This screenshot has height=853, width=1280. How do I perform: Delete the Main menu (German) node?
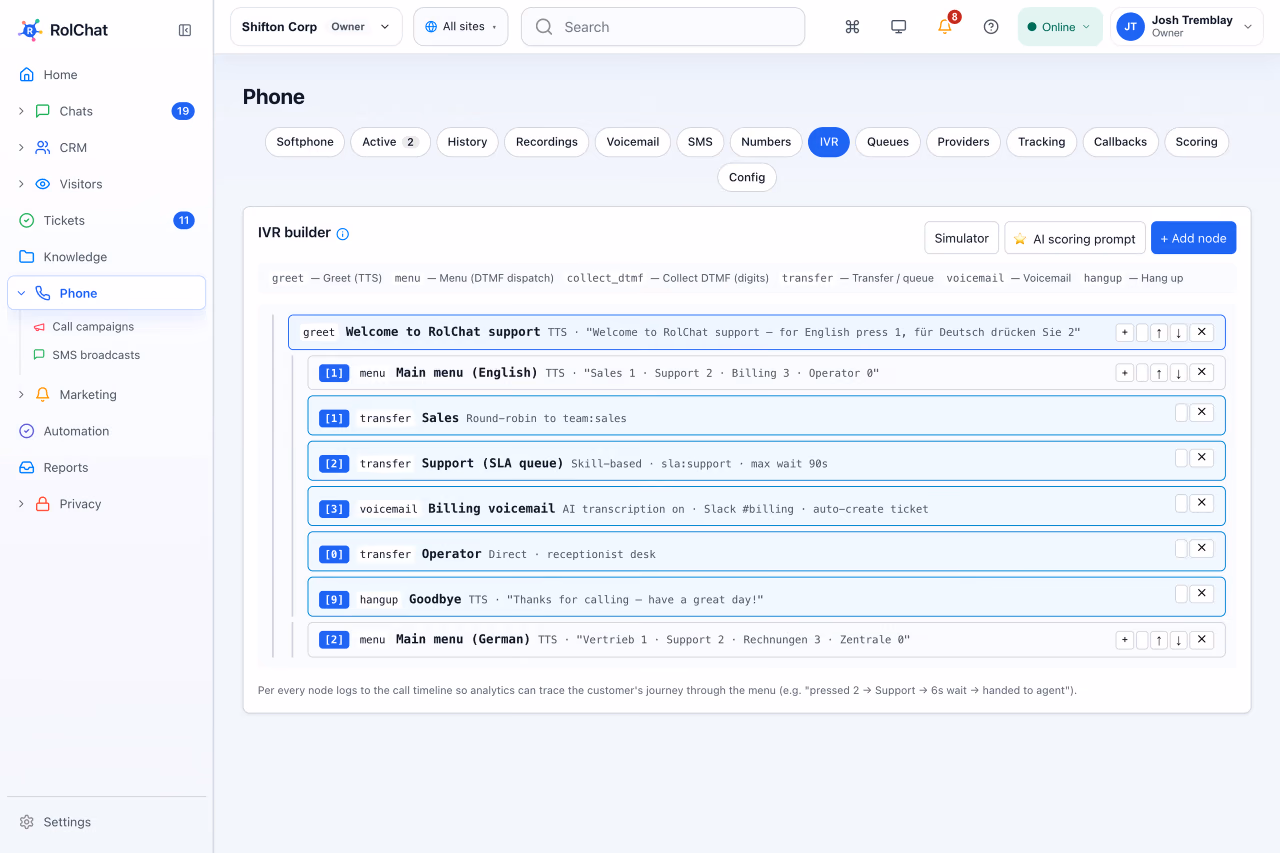1202,640
